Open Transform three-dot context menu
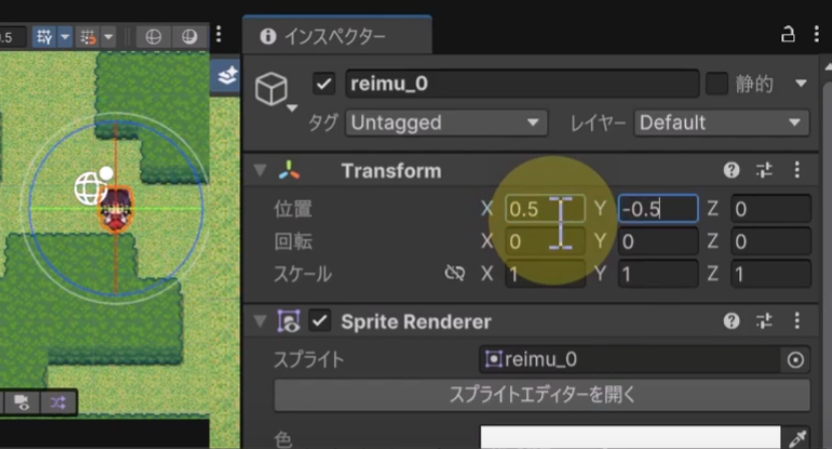This screenshot has height=449, width=832. (797, 170)
